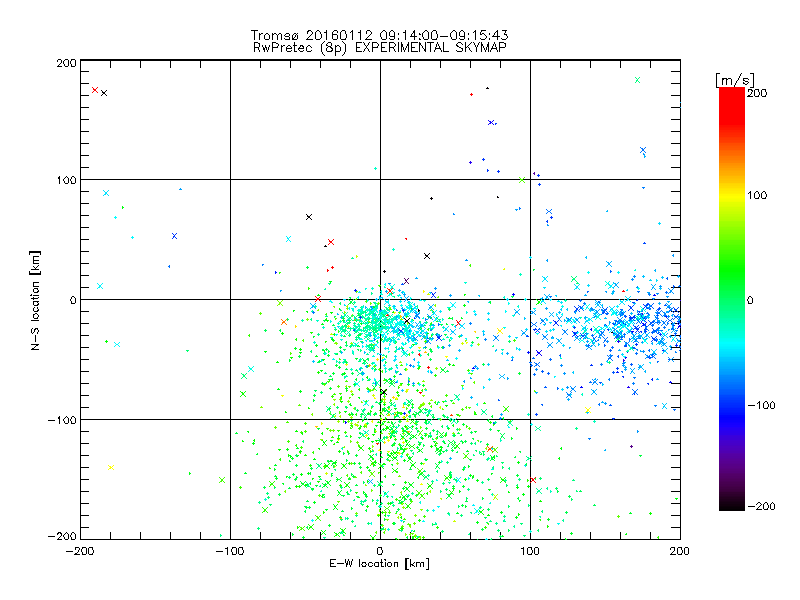The image size is (800, 600).
Task: Click the origin where the zero grid lines cross
Action: click(380, 299)
